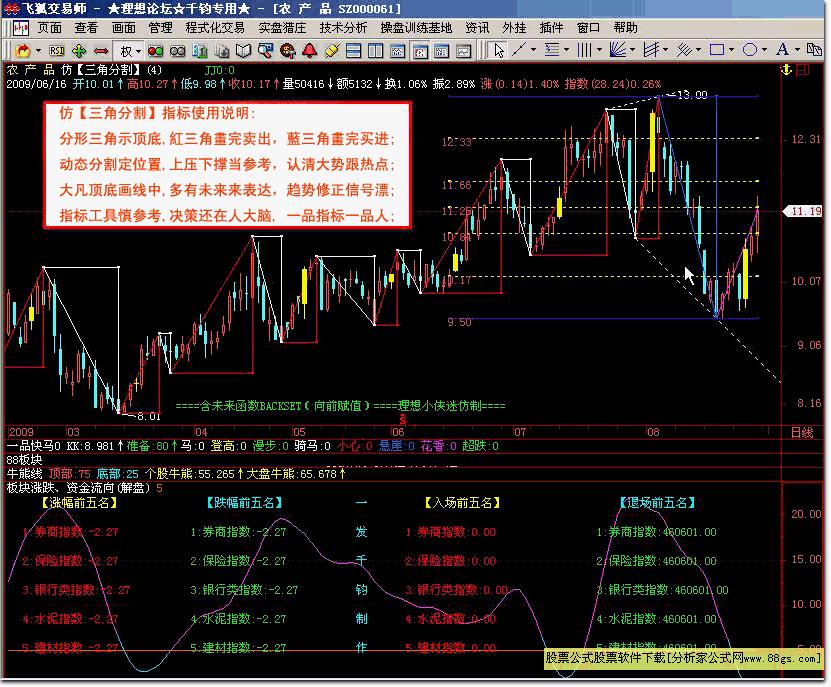831x687 pixels.
Task: Open the 权 adjustment dropdown arrow
Action: pos(137,52)
